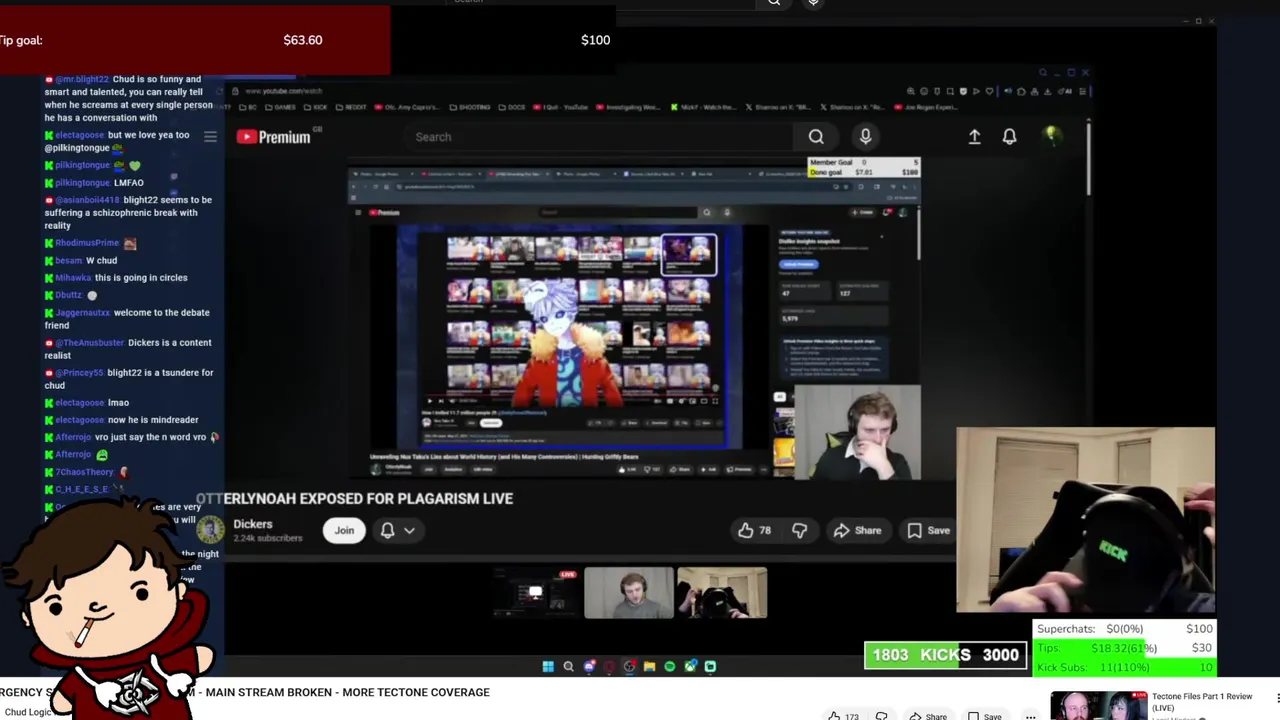Open options for Tectone Files video
1280x720 pixels.
pos(1276,698)
